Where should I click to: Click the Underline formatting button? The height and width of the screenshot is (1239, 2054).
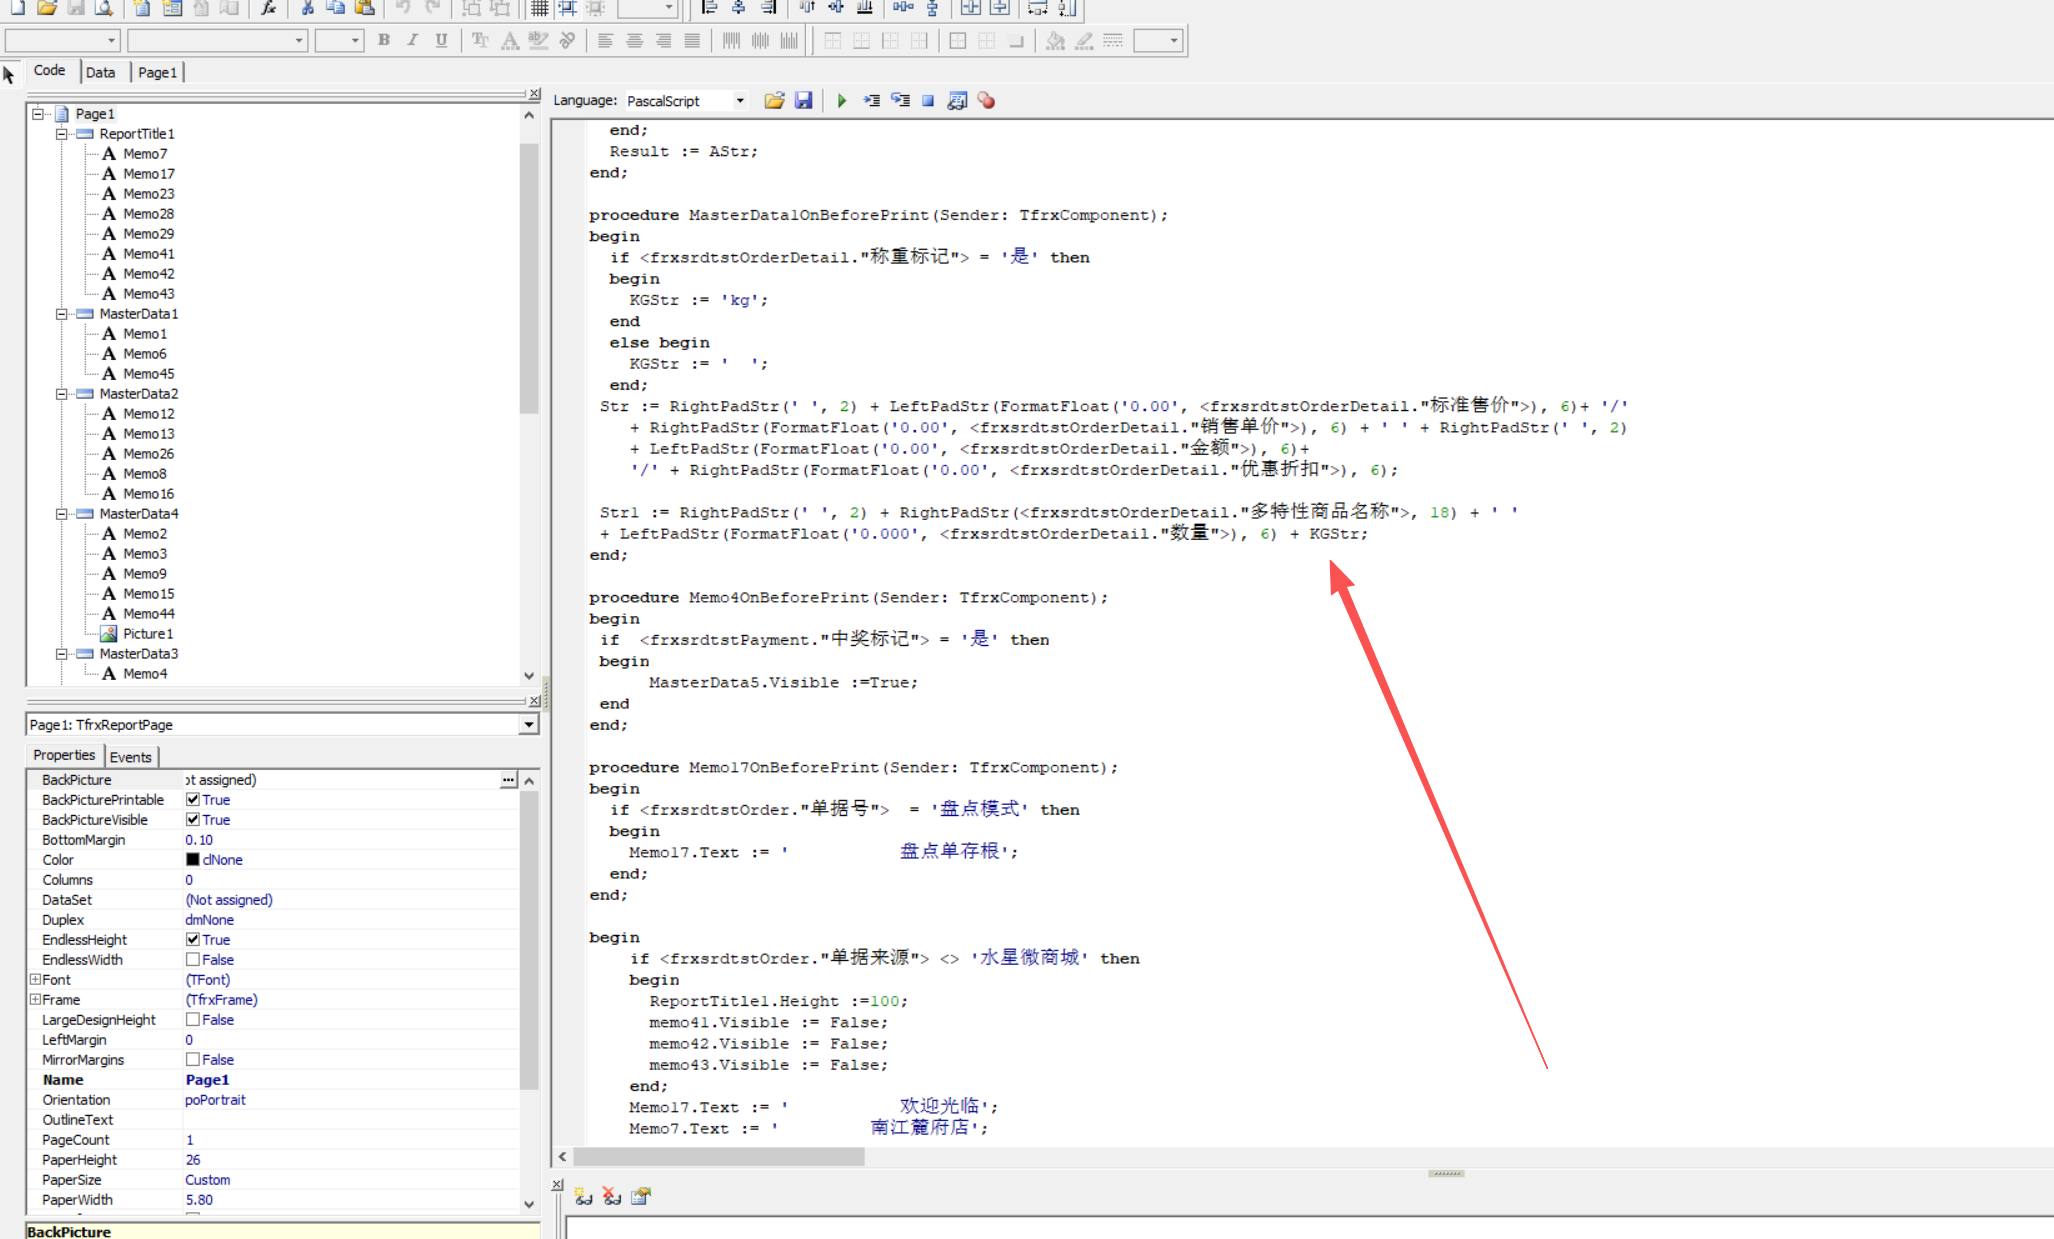coord(441,41)
